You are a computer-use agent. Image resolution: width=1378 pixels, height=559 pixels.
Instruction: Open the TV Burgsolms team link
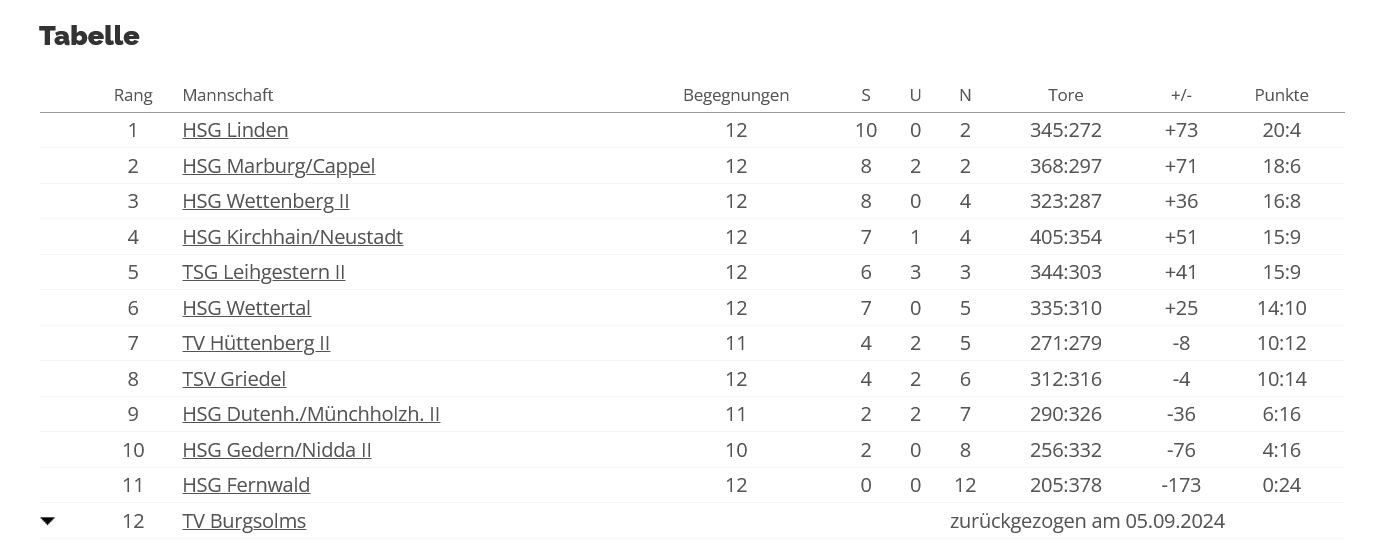pyautogui.click(x=244, y=521)
